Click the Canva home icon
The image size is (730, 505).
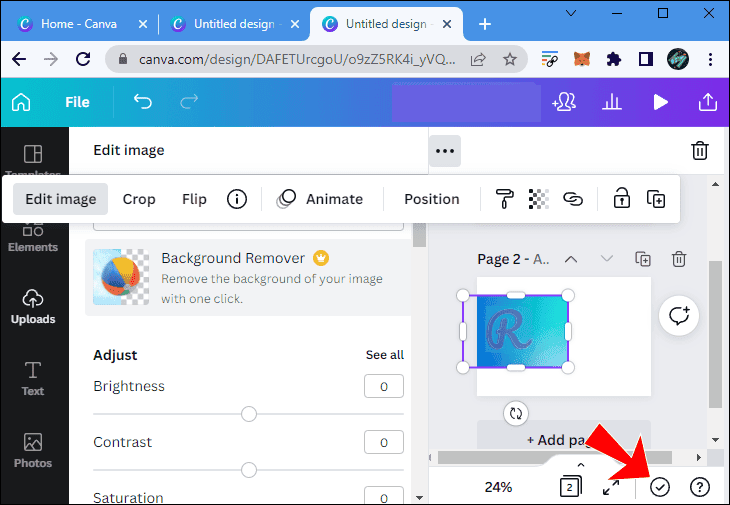pyautogui.click(x=21, y=102)
